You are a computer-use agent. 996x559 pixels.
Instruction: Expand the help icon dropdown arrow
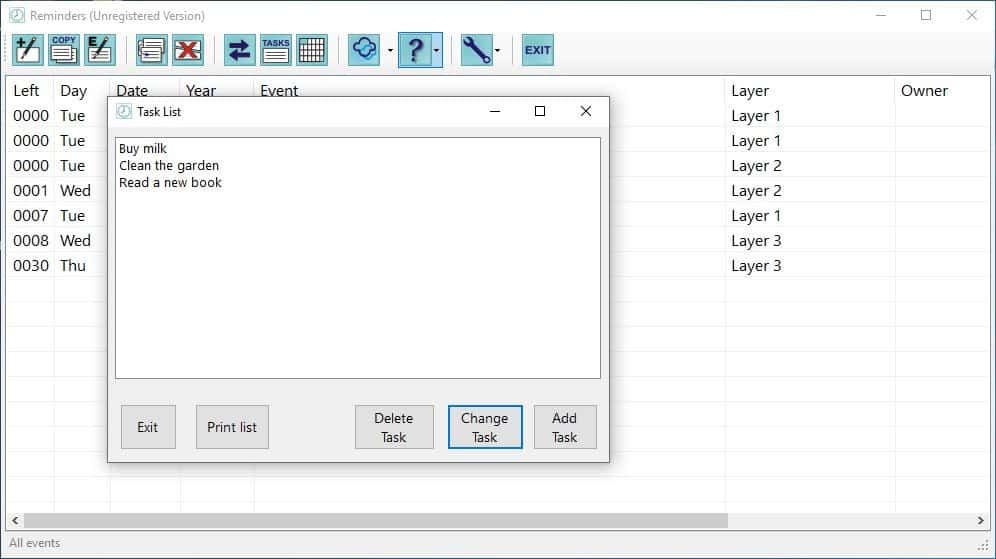point(436,50)
